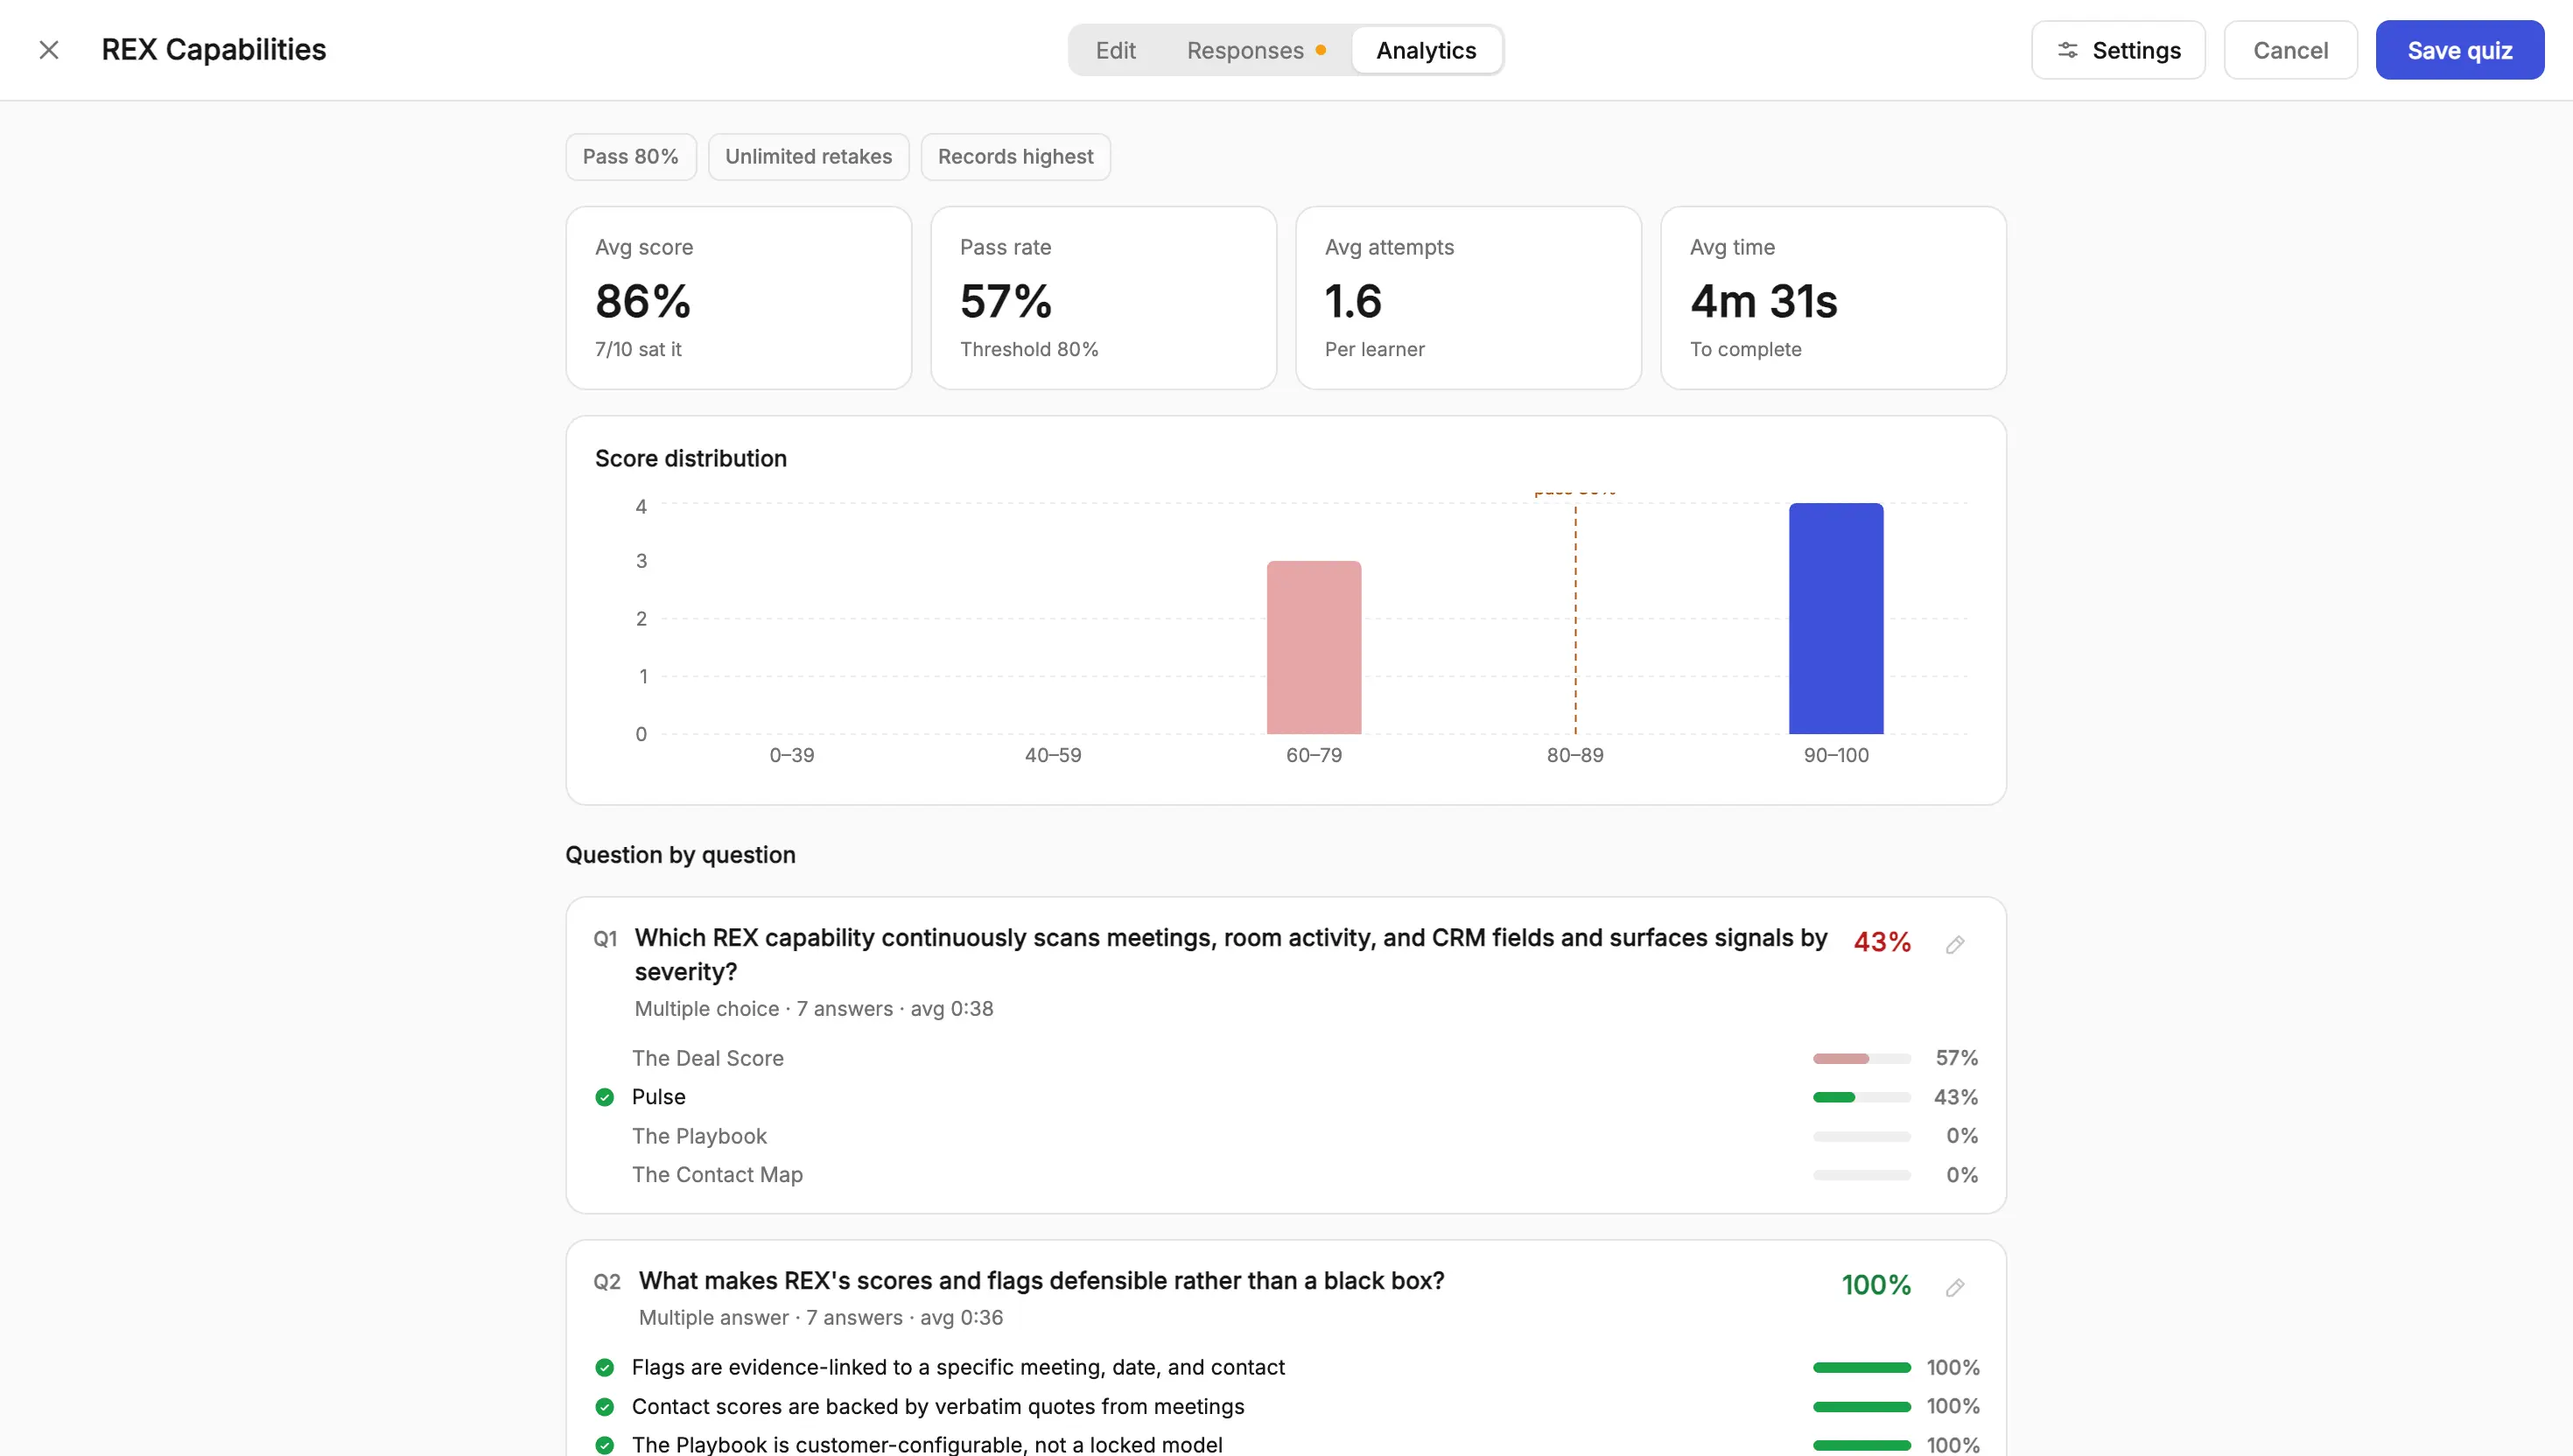2573x1456 pixels.
Task: Click the 'Pulse' answer option
Action: (659, 1097)
